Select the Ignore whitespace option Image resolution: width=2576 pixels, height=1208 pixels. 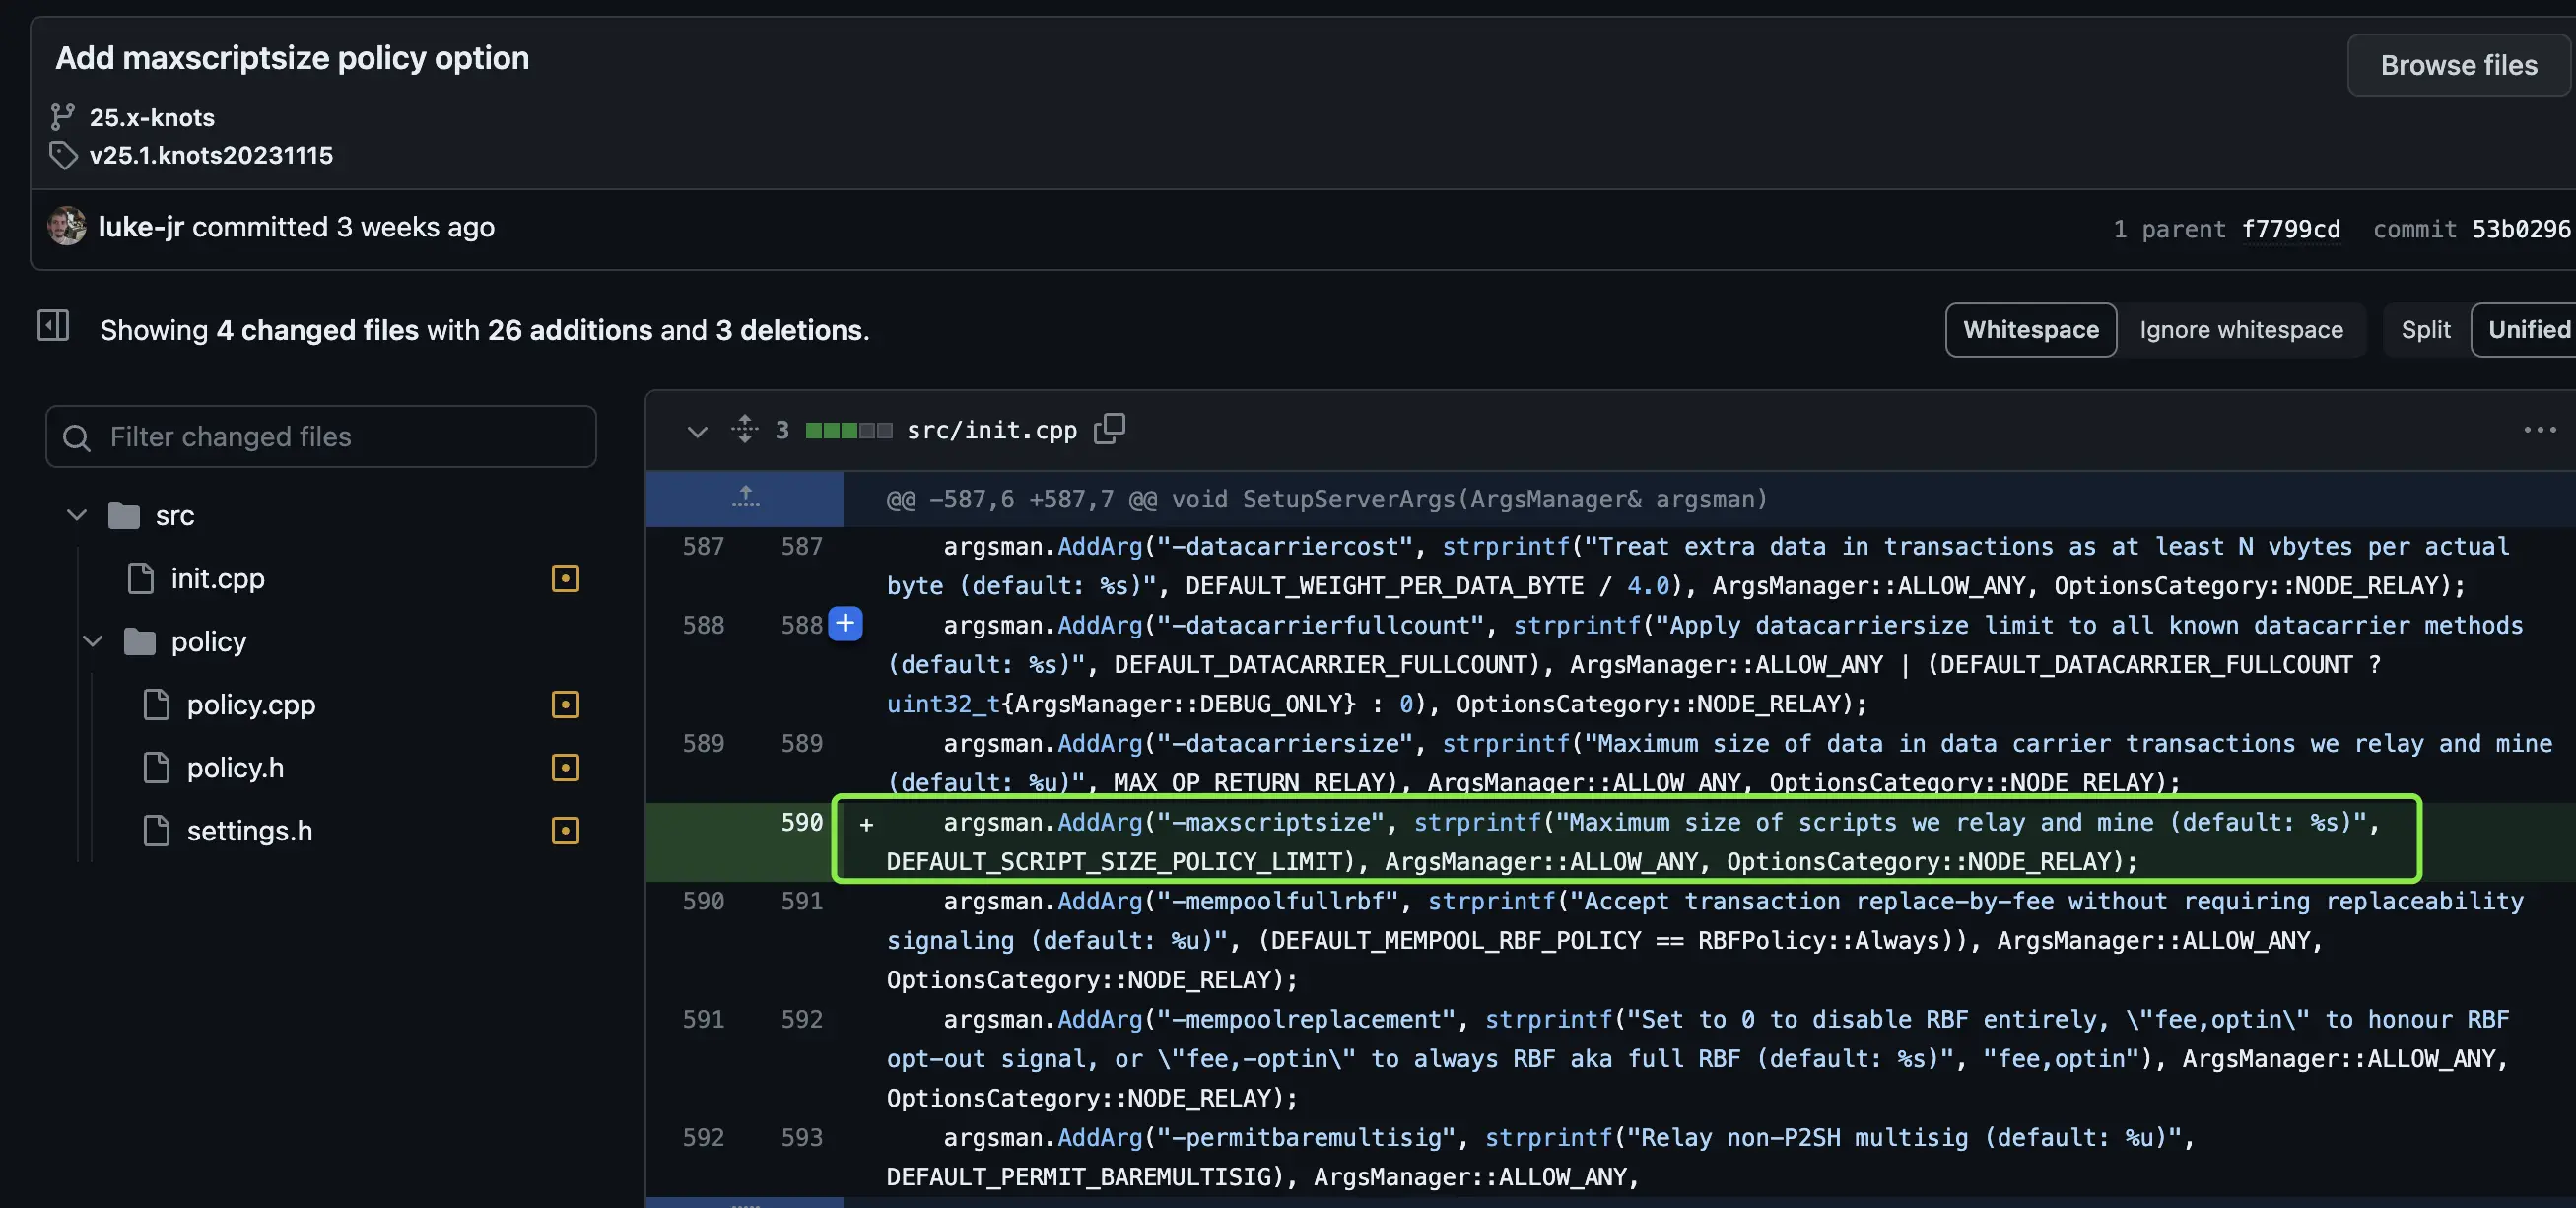(x=2241, y=330)
